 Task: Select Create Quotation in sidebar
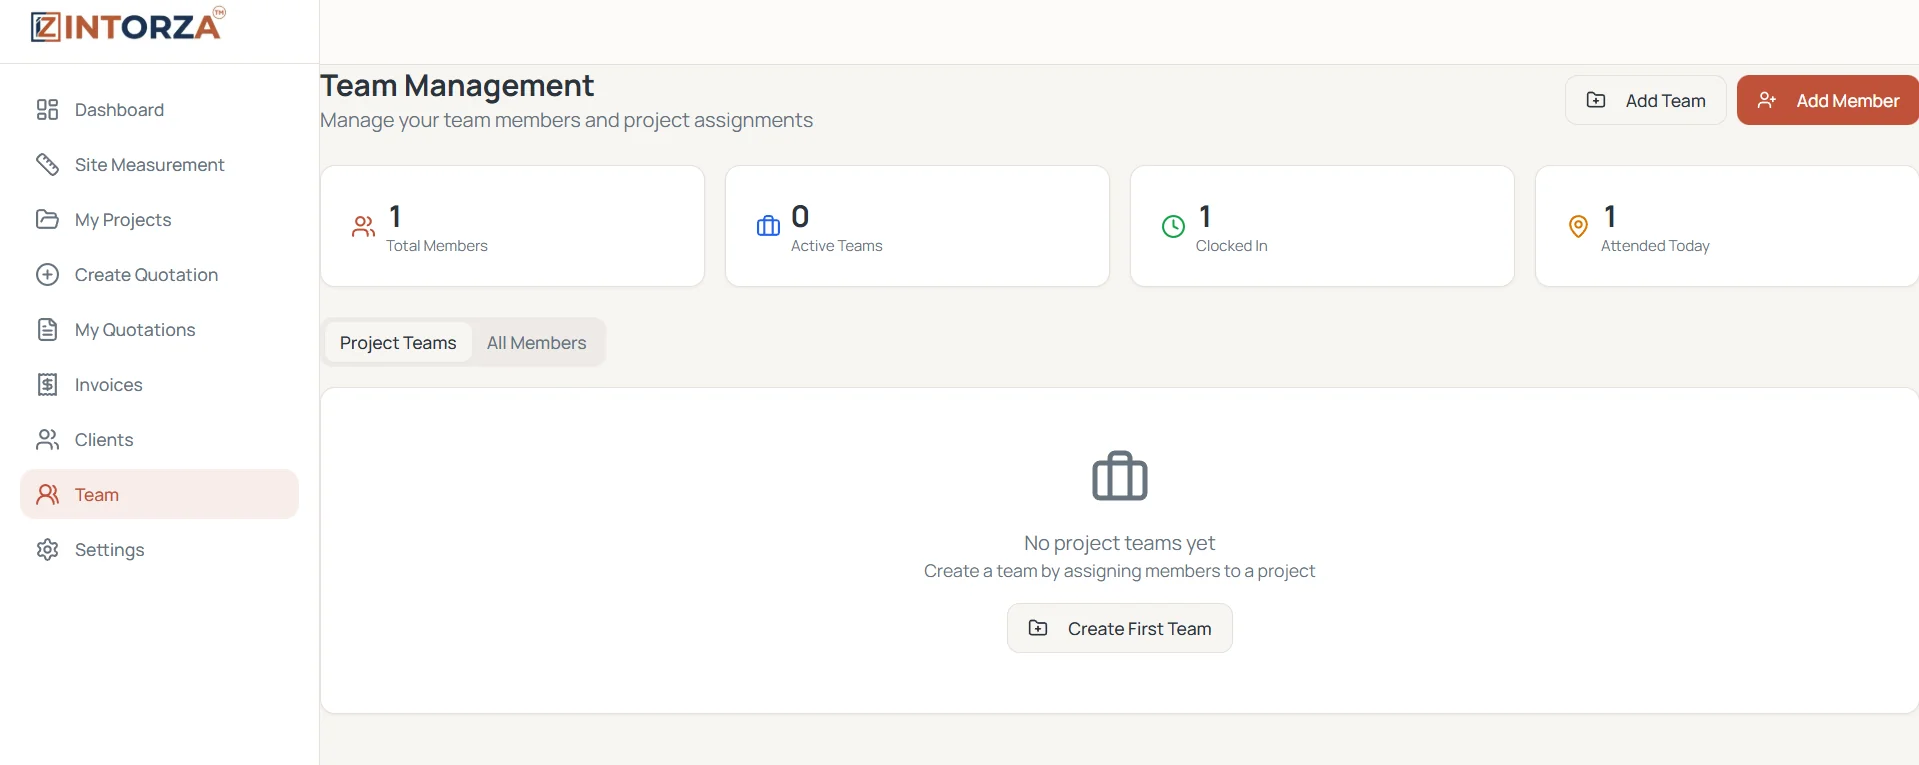pos(159,275)
